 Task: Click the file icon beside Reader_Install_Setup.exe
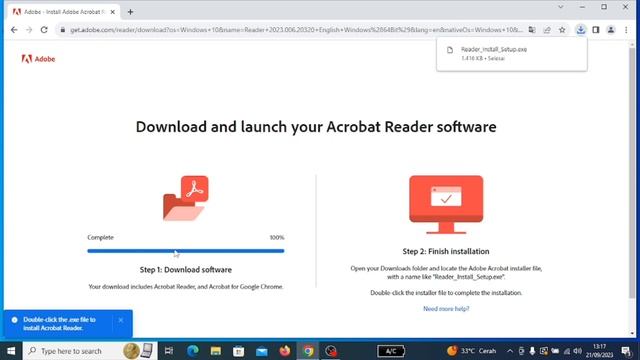pyautogui.click(x=450, y=50)
